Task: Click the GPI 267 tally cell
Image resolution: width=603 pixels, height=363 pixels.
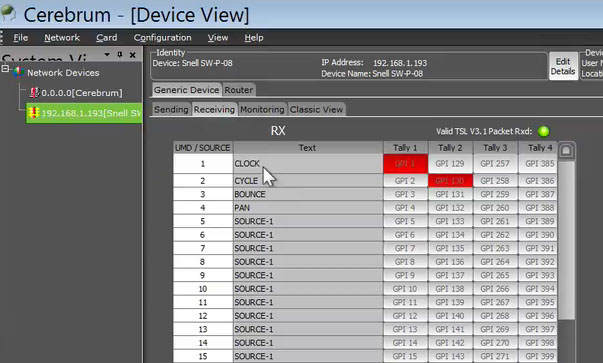Action: [x=495, y=302]
